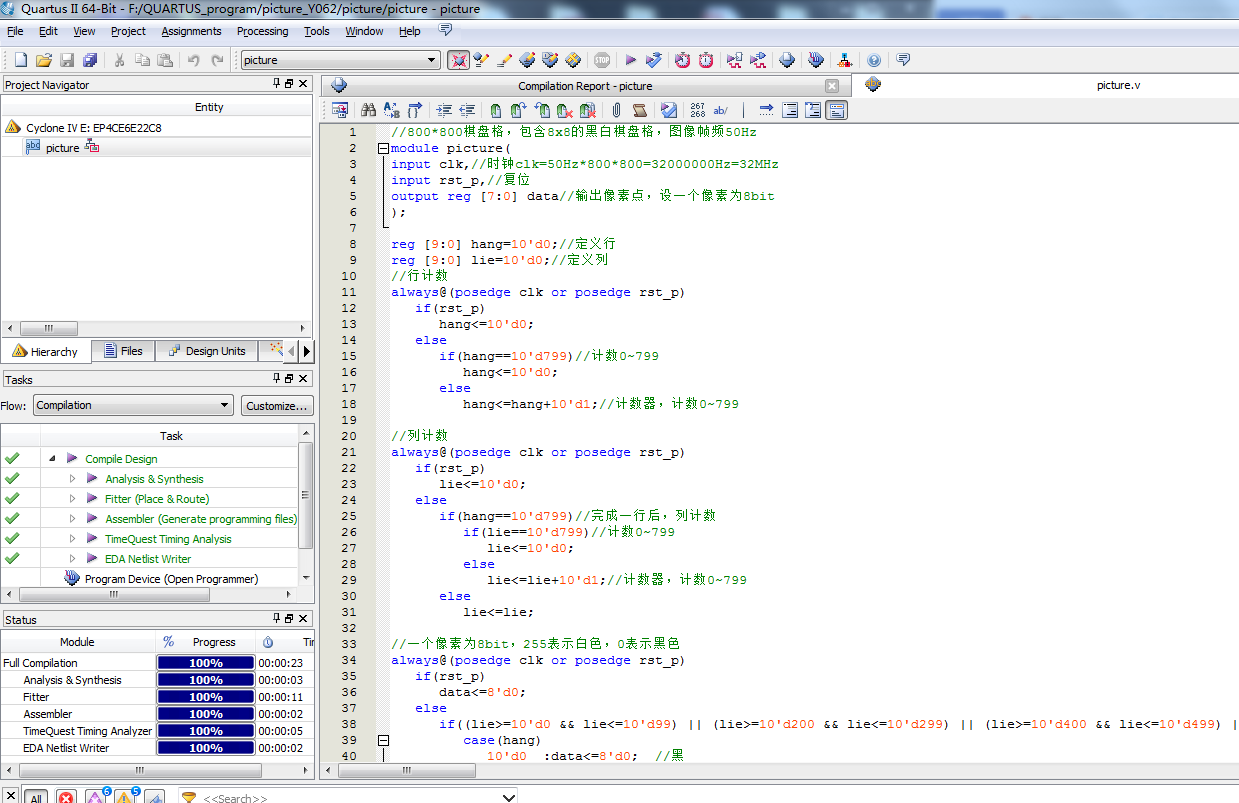Image resolution: width=1239 pixels, height=803 pixels.
Task: Open the picture project entity dropdown
Action: tap(432, 60)
